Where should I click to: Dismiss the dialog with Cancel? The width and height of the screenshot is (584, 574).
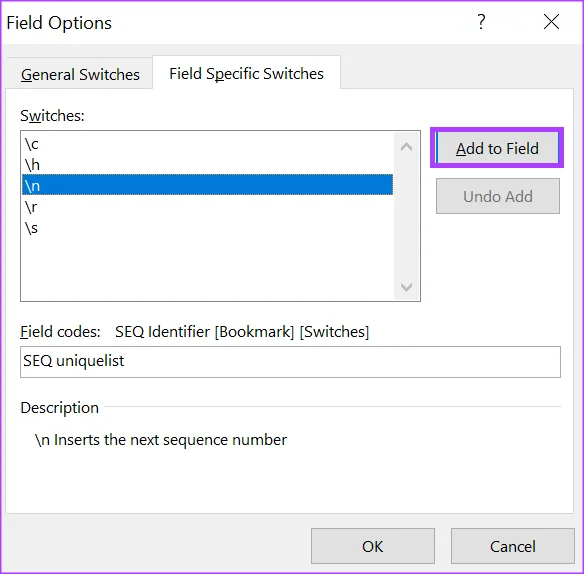[x=513, y=546]
